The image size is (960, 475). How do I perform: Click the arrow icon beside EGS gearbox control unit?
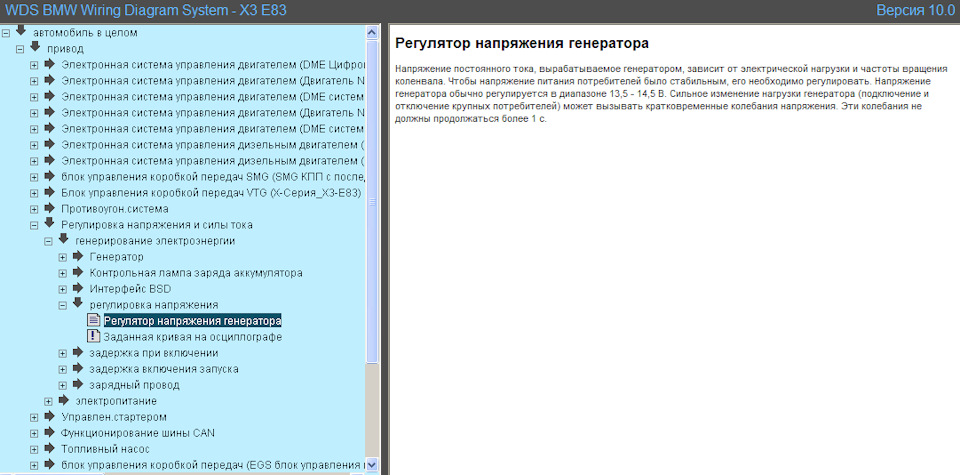pos(50,465)
